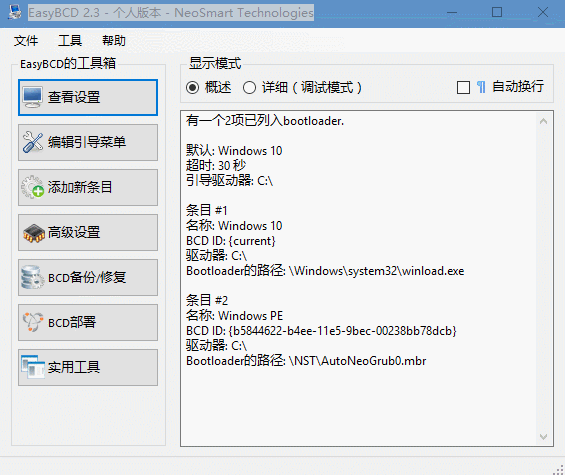Click the monitor icon beside 查看设置

pyautogui.click(x=32, y=97)
